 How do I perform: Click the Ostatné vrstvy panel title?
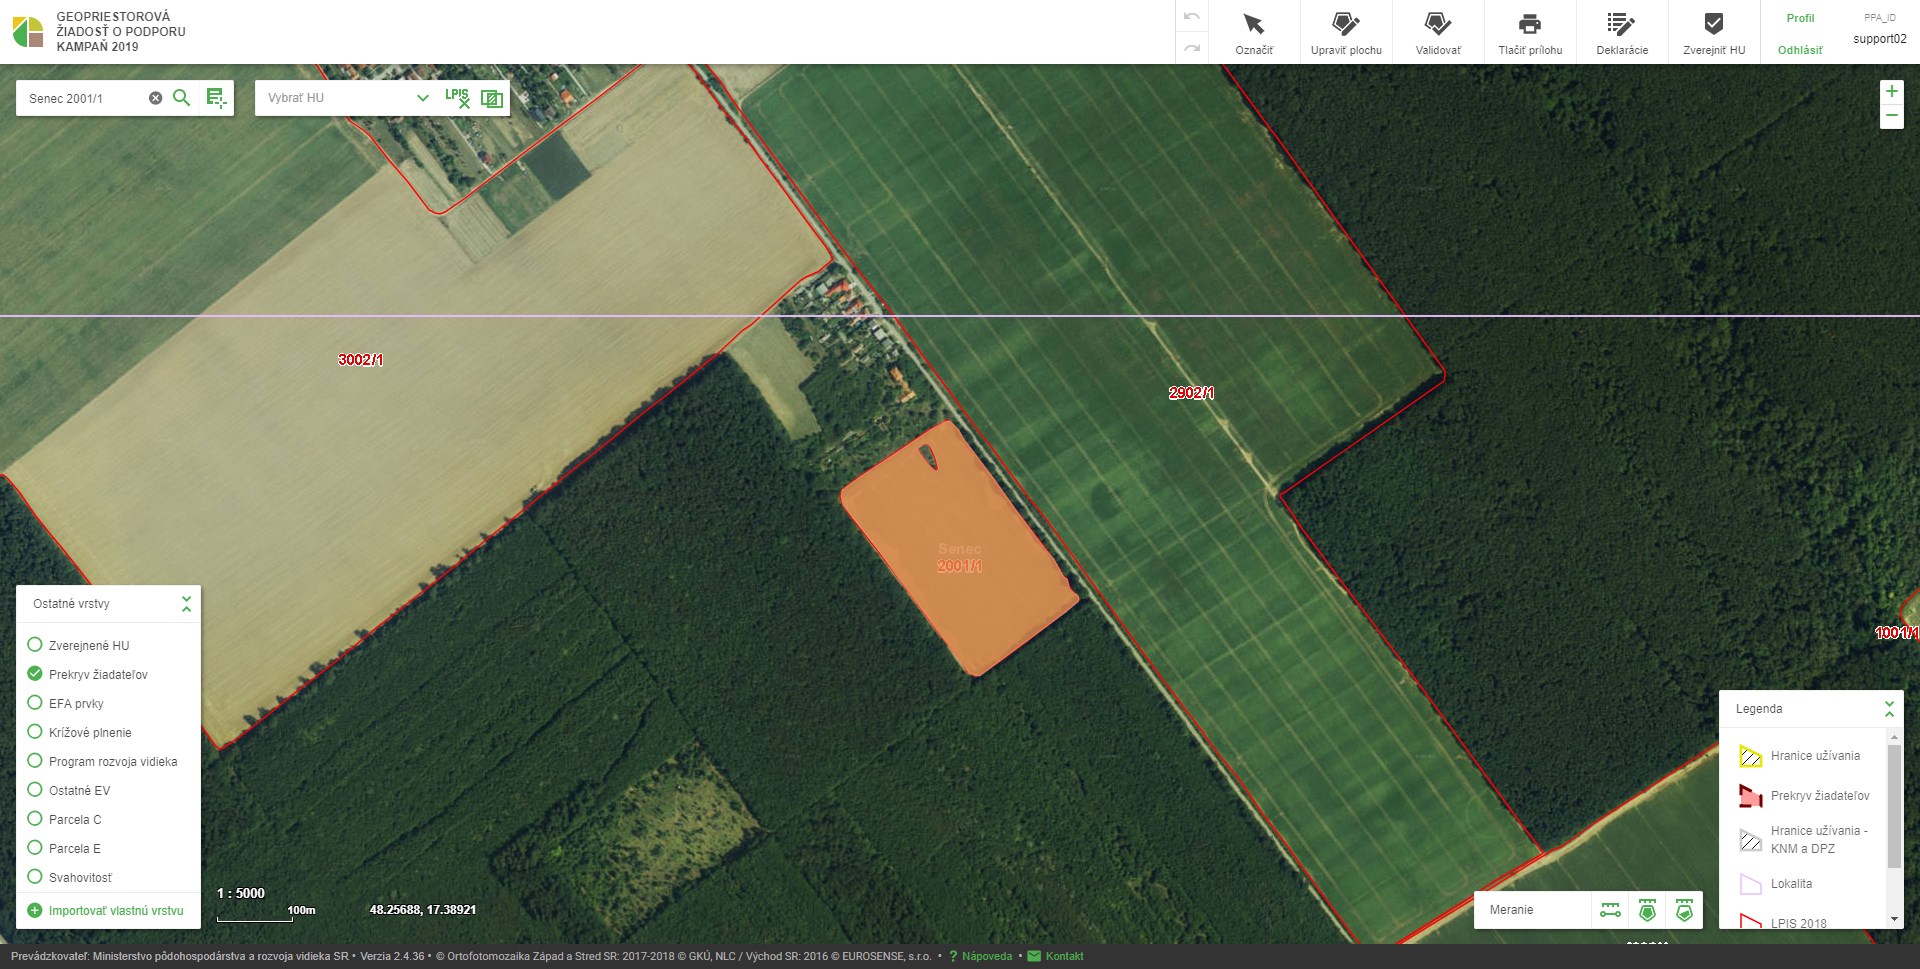(71, 604)
